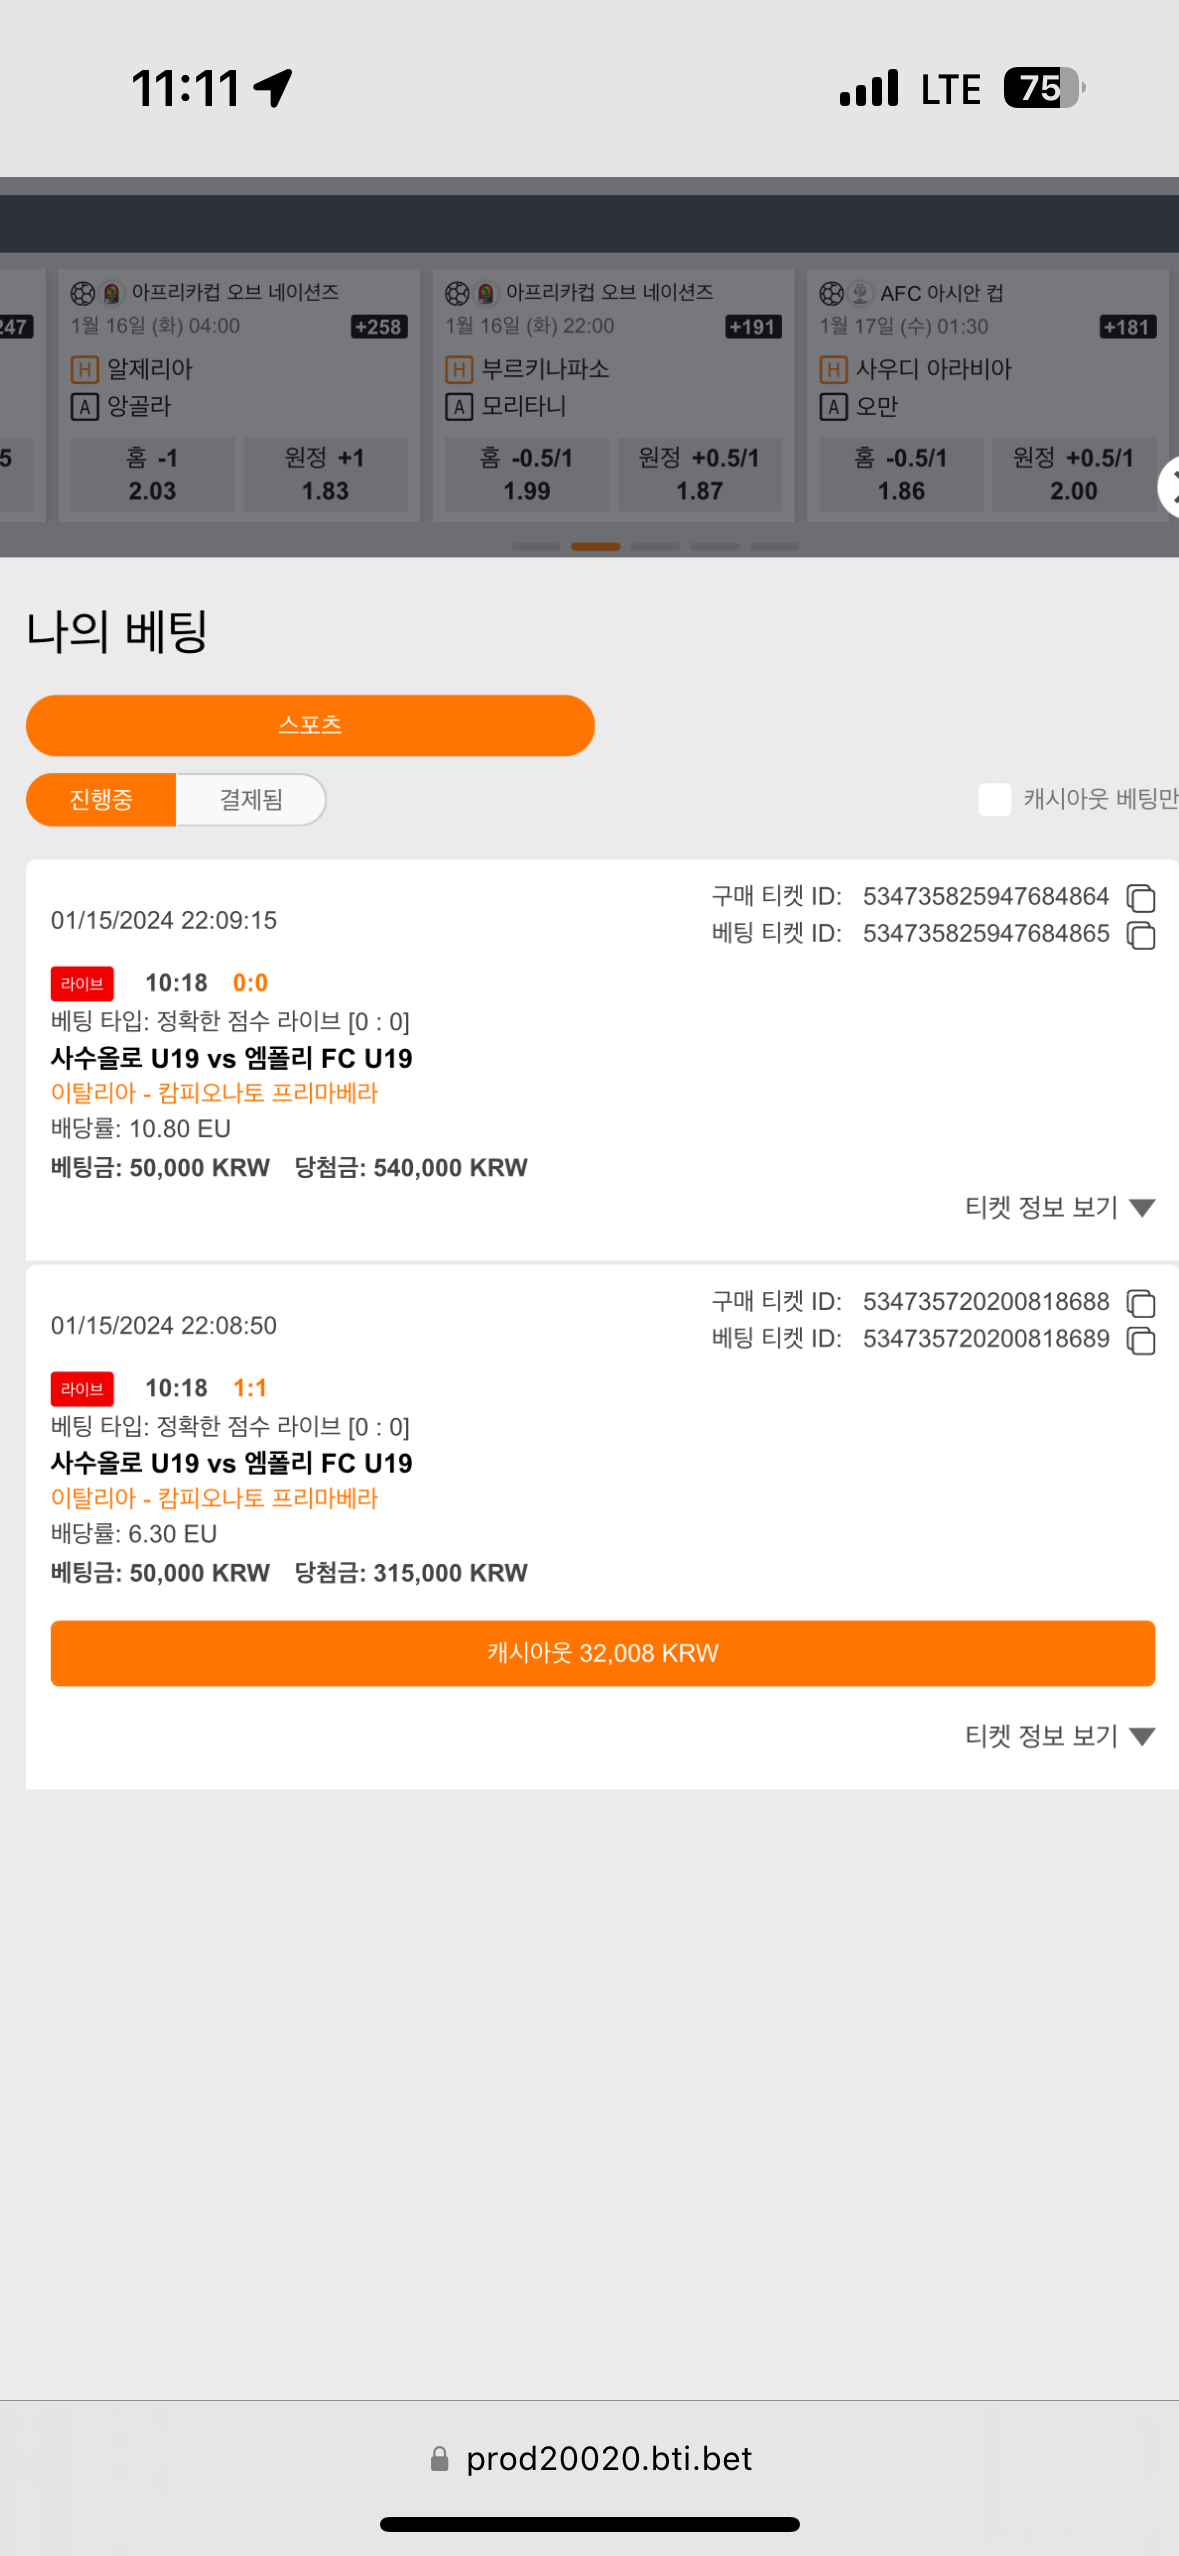Viewport: 1179px width, 2556px height.
Task: Tap the live badge on 0:0 bet
Action: (82, 983)
